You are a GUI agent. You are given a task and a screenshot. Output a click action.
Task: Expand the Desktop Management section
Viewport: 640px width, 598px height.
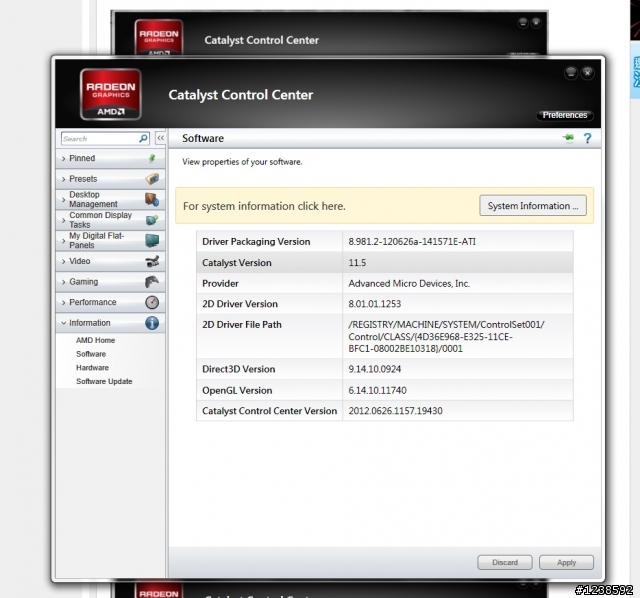pos(110,199)
